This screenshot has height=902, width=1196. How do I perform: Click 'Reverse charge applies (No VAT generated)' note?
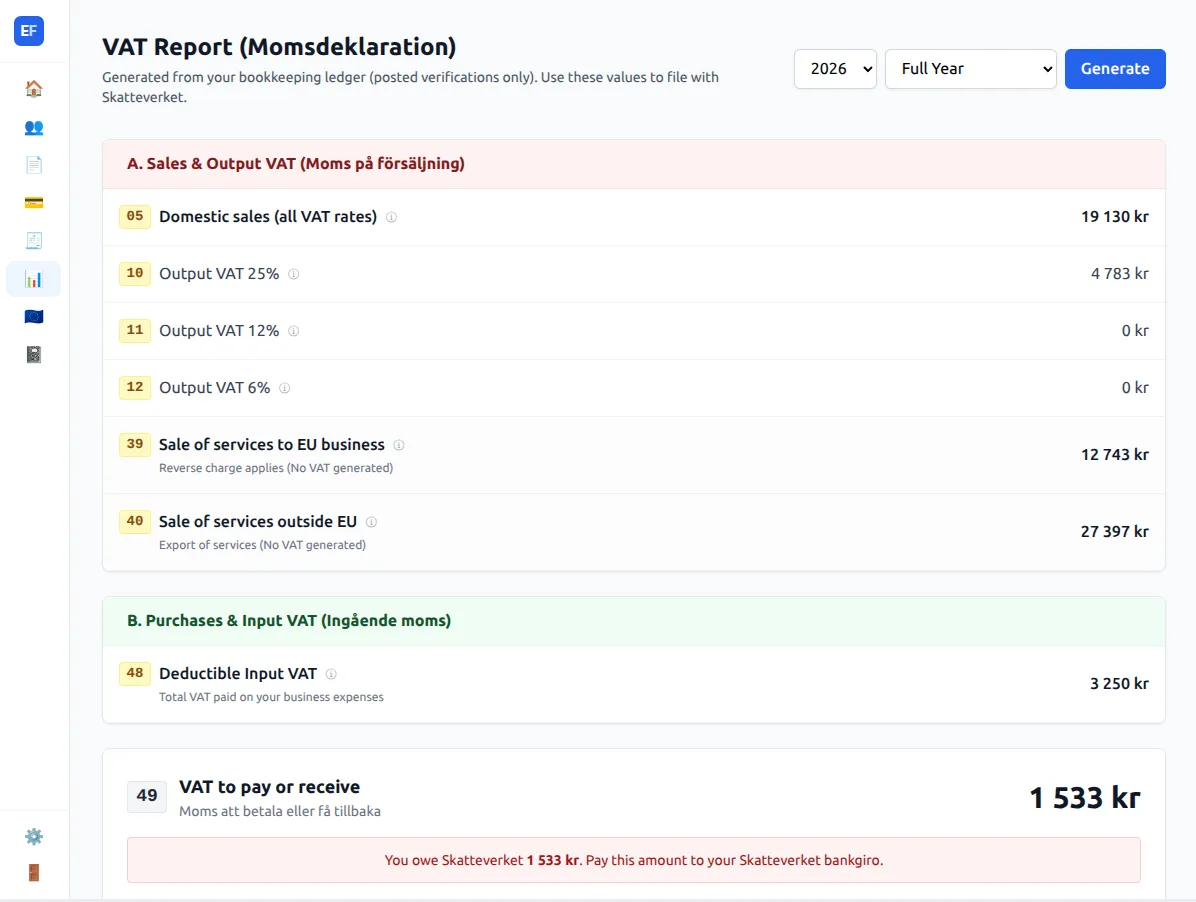[276, 468]
